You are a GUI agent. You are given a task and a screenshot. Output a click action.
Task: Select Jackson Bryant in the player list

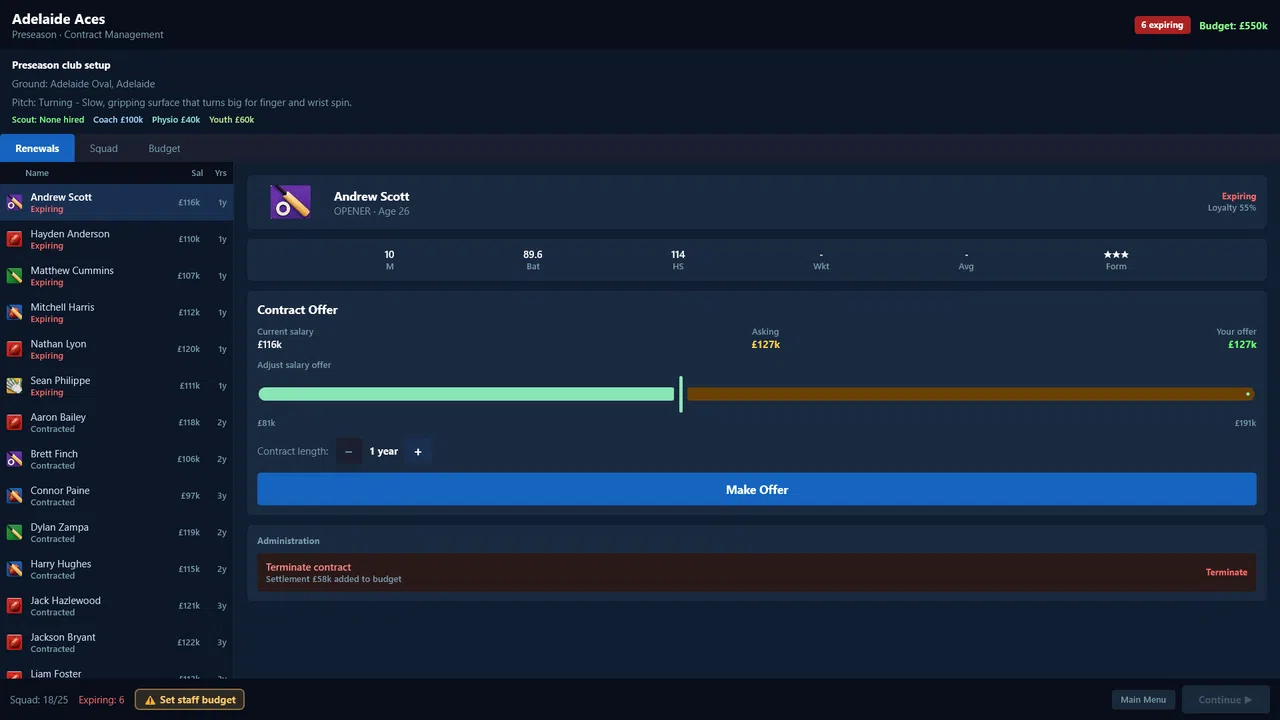(116, 642)
